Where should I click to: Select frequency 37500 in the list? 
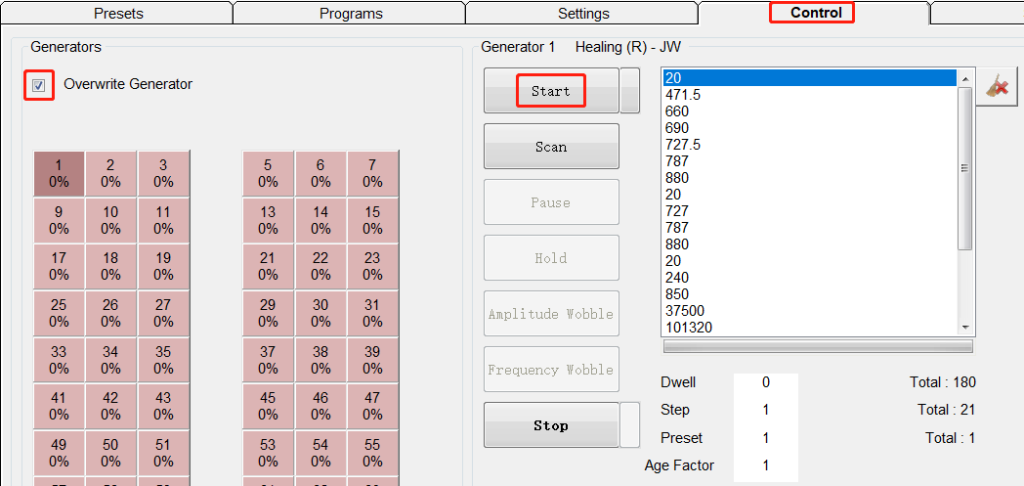pyautogui.click(x=684, y=311)
